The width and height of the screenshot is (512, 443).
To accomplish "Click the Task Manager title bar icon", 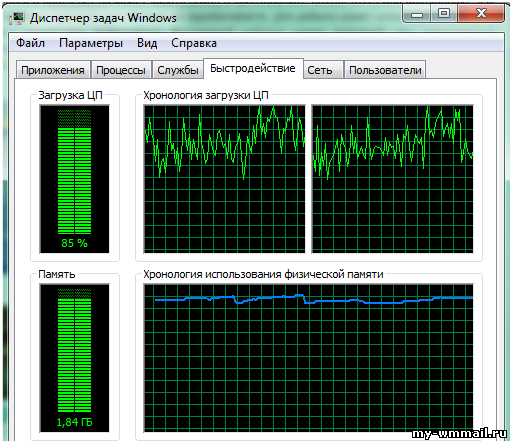I will coord(17,18).
